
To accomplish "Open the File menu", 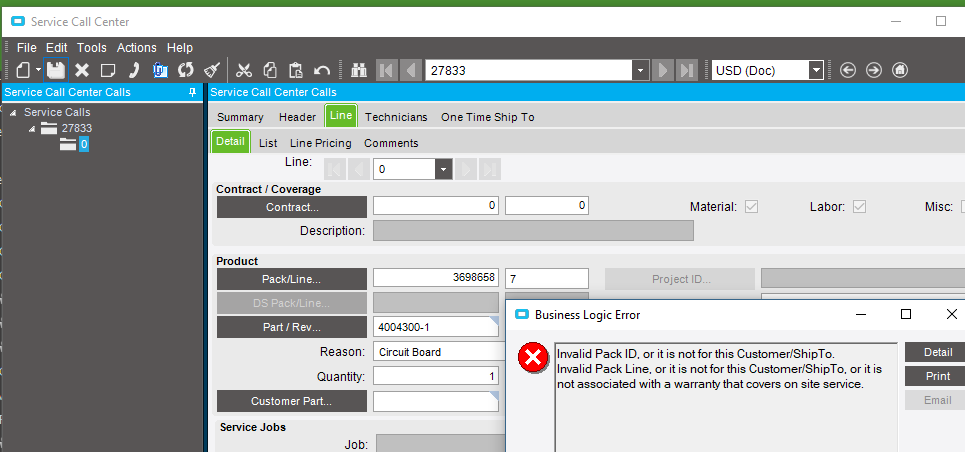I will pyautogui.click(x=26, y=47).
